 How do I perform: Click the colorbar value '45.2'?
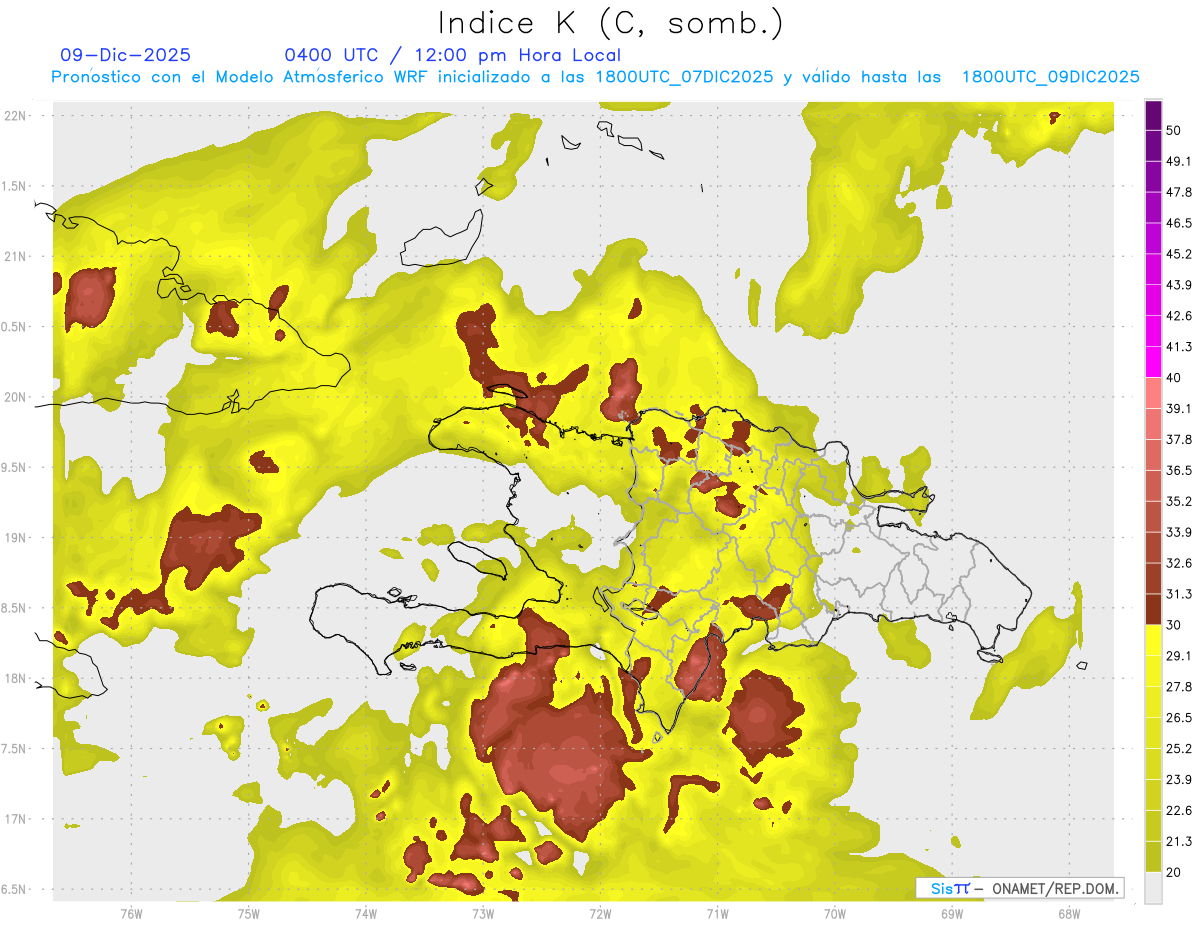pos(1179,254)
